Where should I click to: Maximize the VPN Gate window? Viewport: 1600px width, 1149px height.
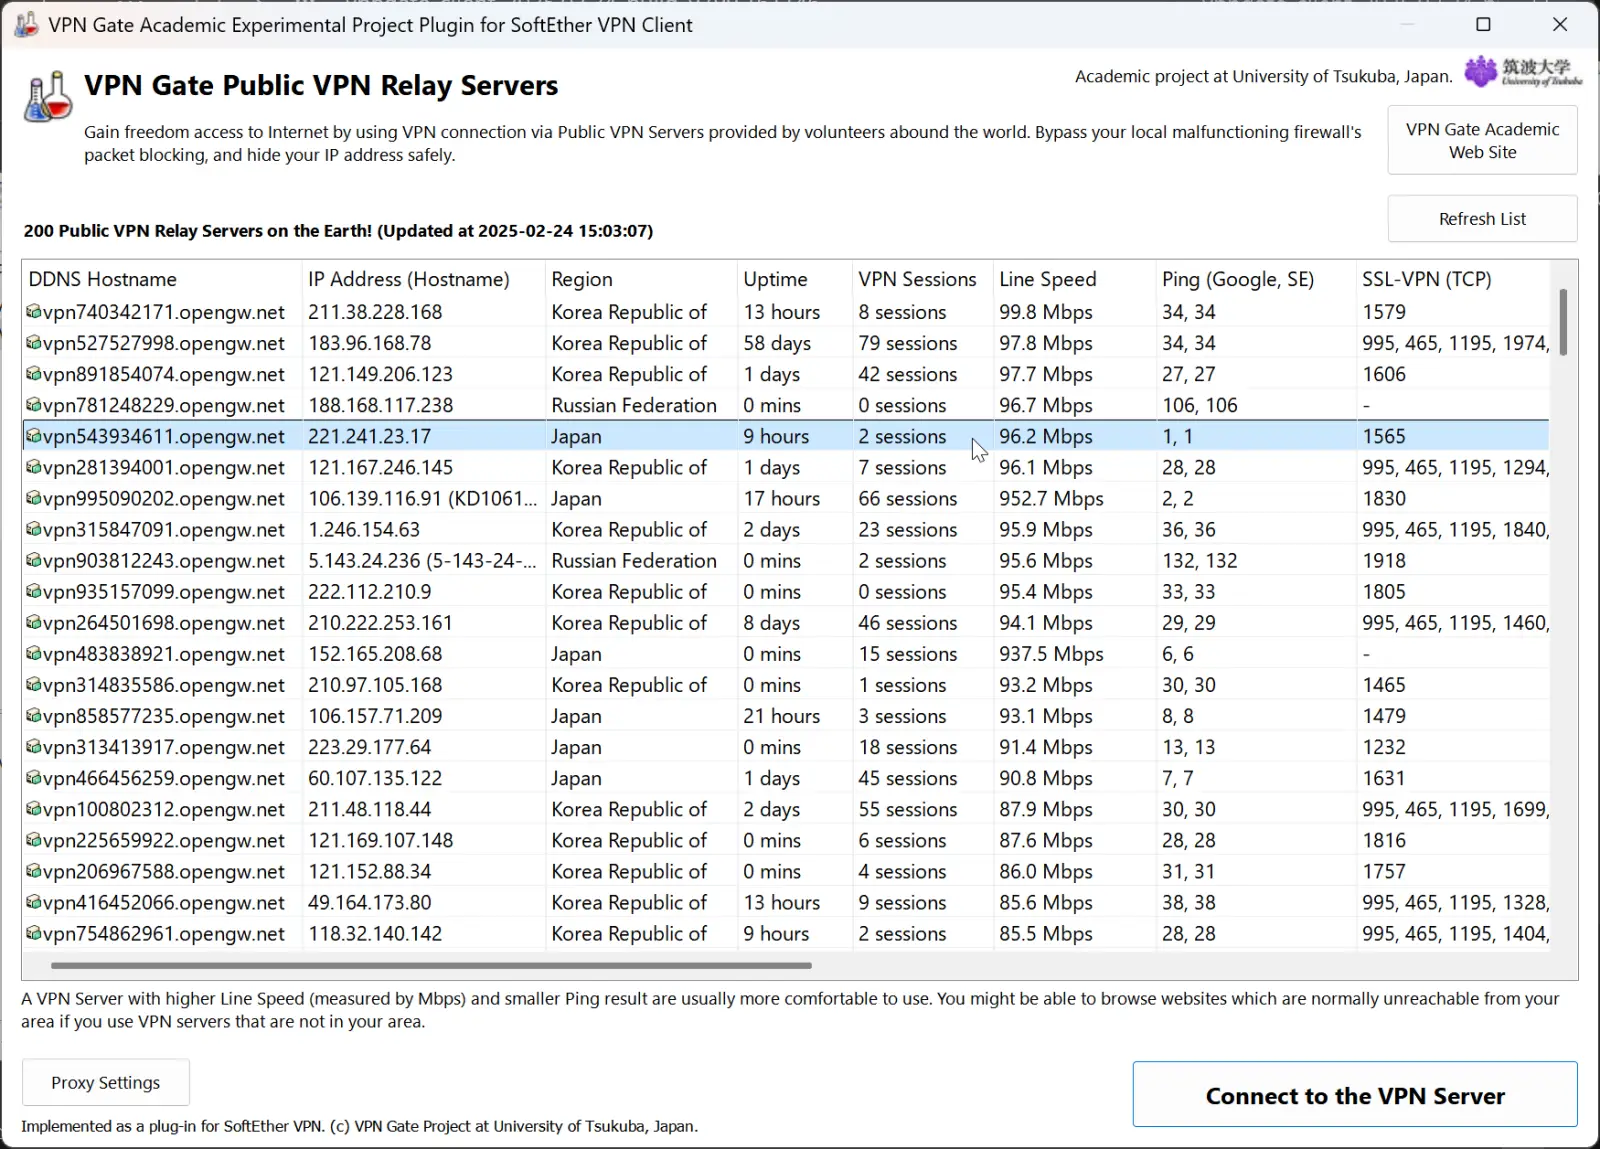(x=1484, y=24)
